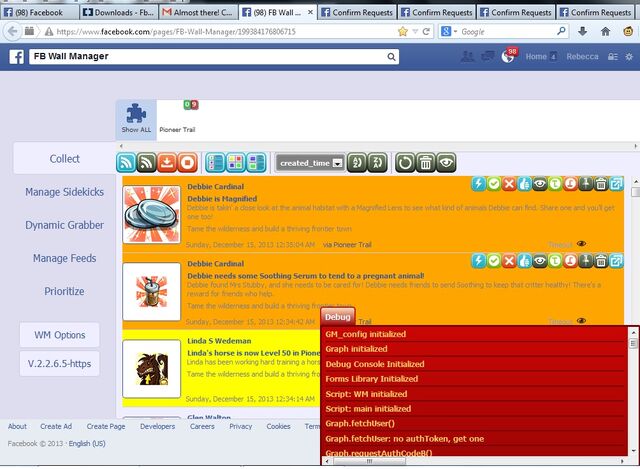Sort posts descending with Z-A icon
Image resolution: width=640 pixels, height=469 pixels.
(377, 163)
